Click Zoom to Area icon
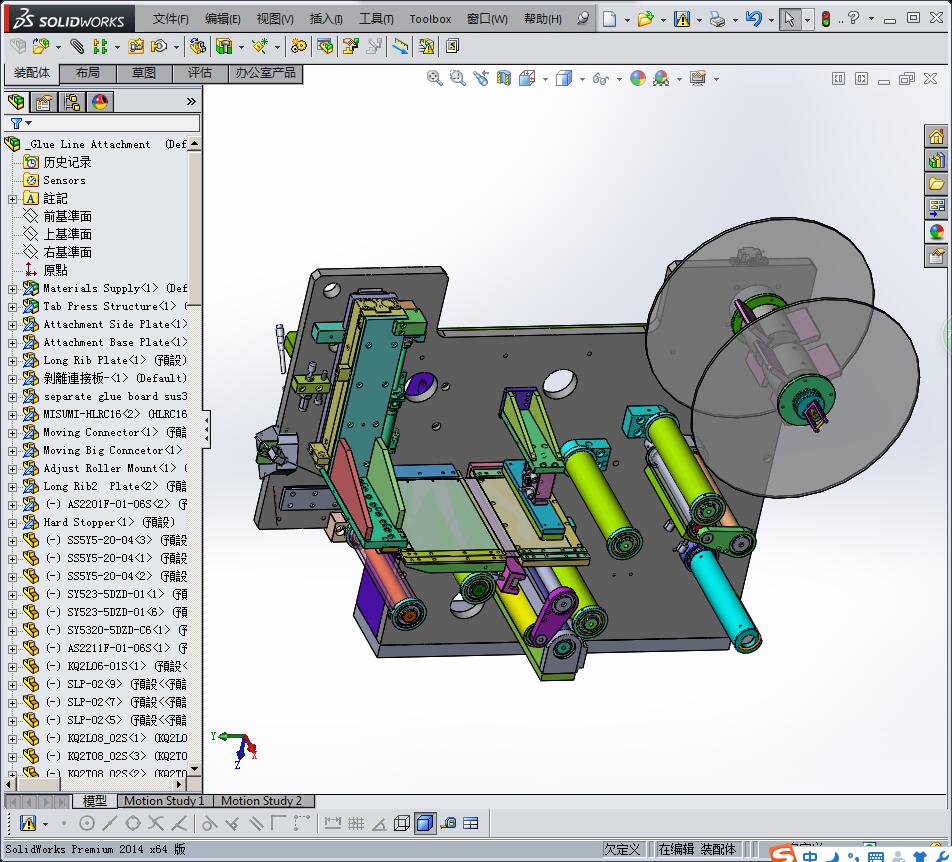 point(457,78)
